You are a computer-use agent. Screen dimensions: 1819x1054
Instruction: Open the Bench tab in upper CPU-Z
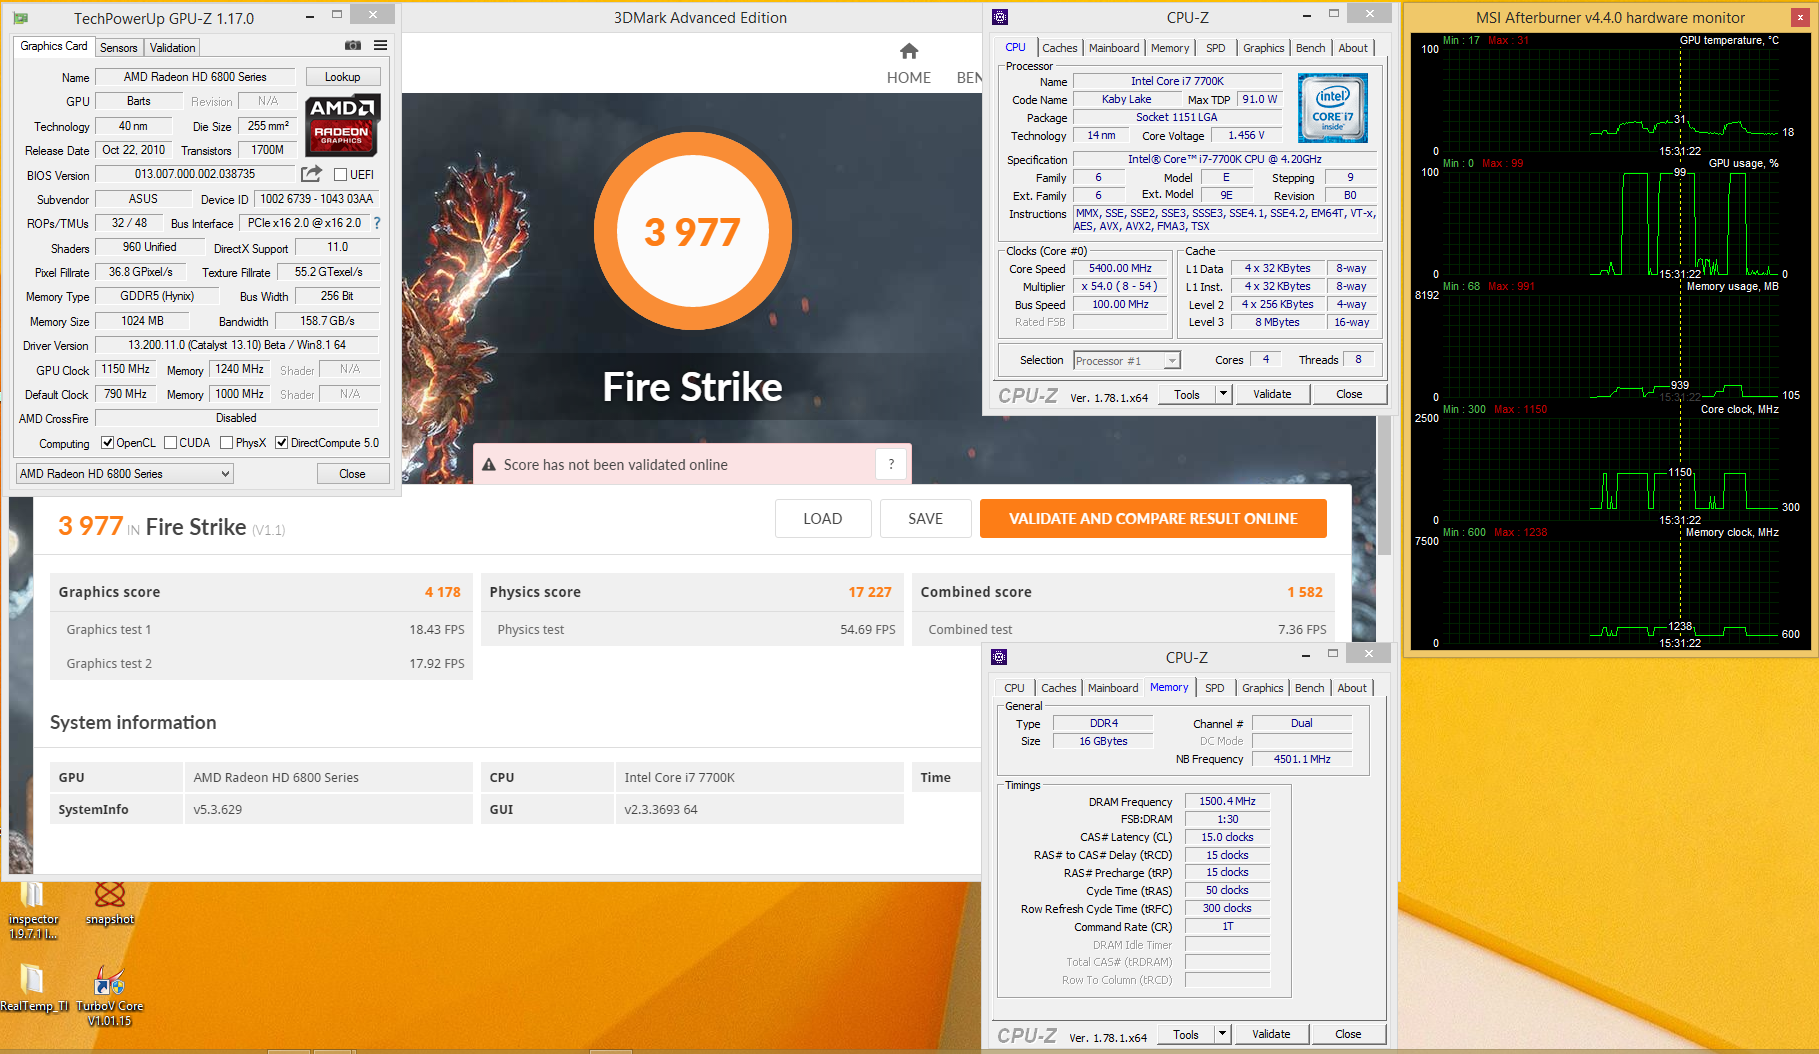pos(1311,48)
